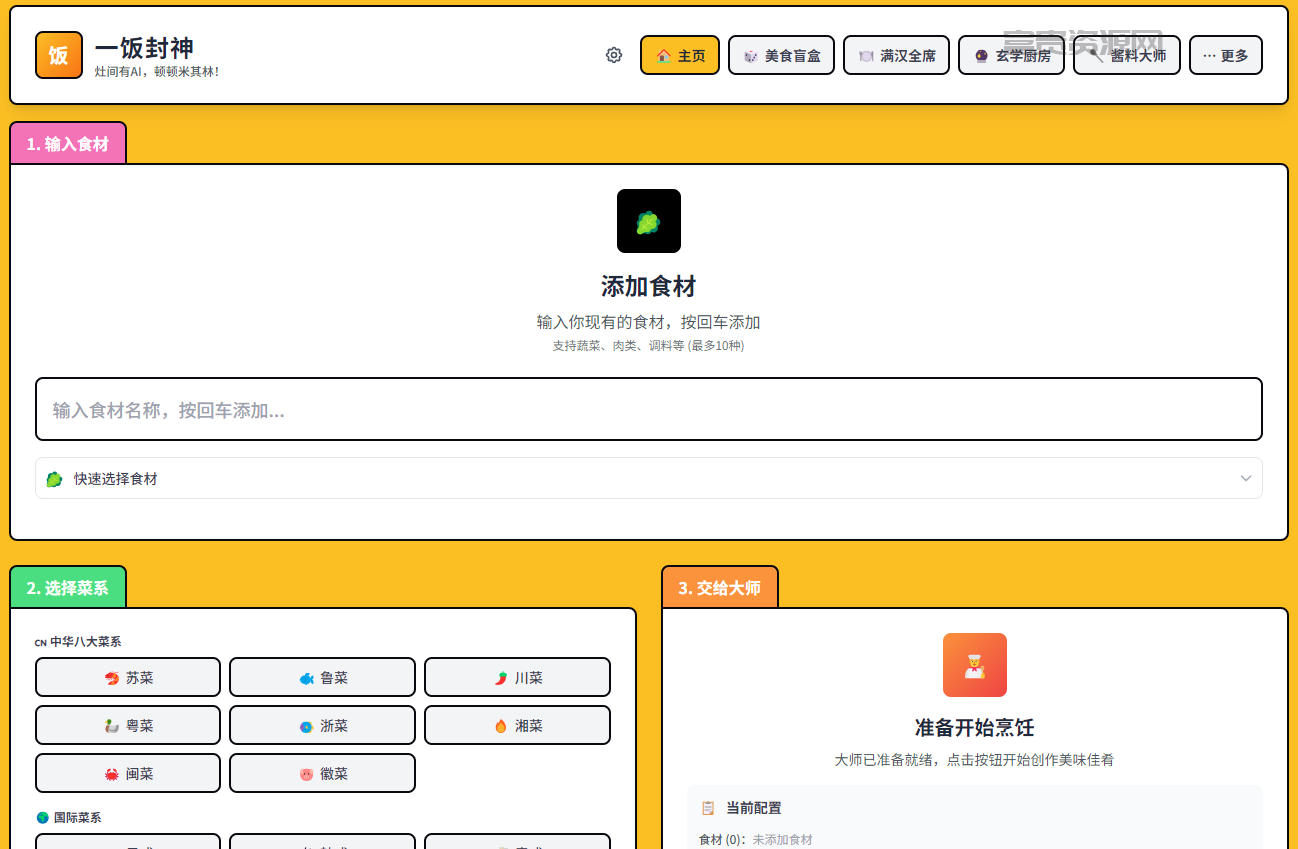Image resolution: width=1298 pixels, height=849 pixels.
Task: Open the 更多 menu
Action: point(1225,55)
